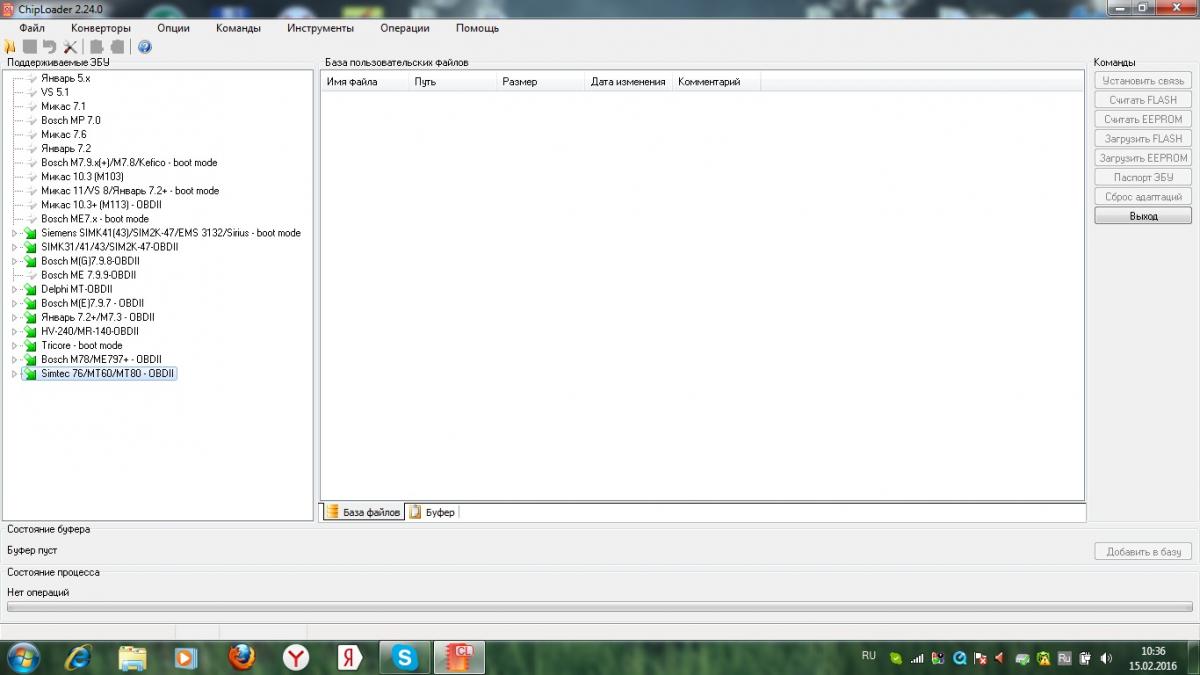Open the Помощь menu
This screenshot has height=675, width=1200.
click(477, 28)
